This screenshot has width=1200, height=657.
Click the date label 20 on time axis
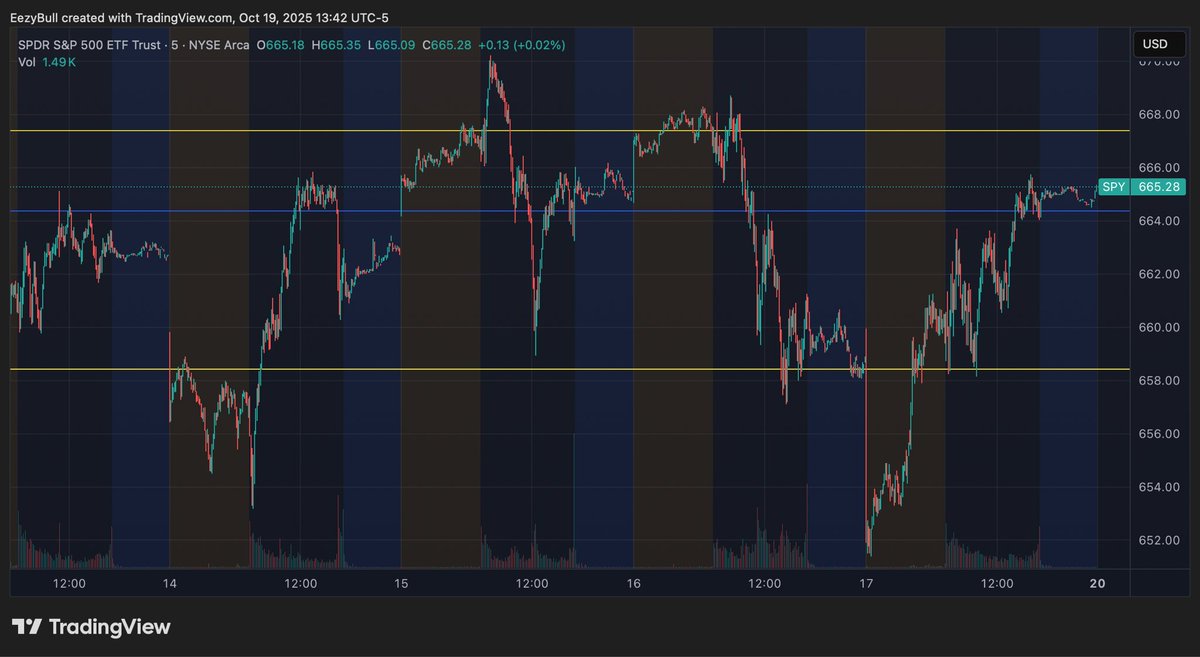point(1098,583)
